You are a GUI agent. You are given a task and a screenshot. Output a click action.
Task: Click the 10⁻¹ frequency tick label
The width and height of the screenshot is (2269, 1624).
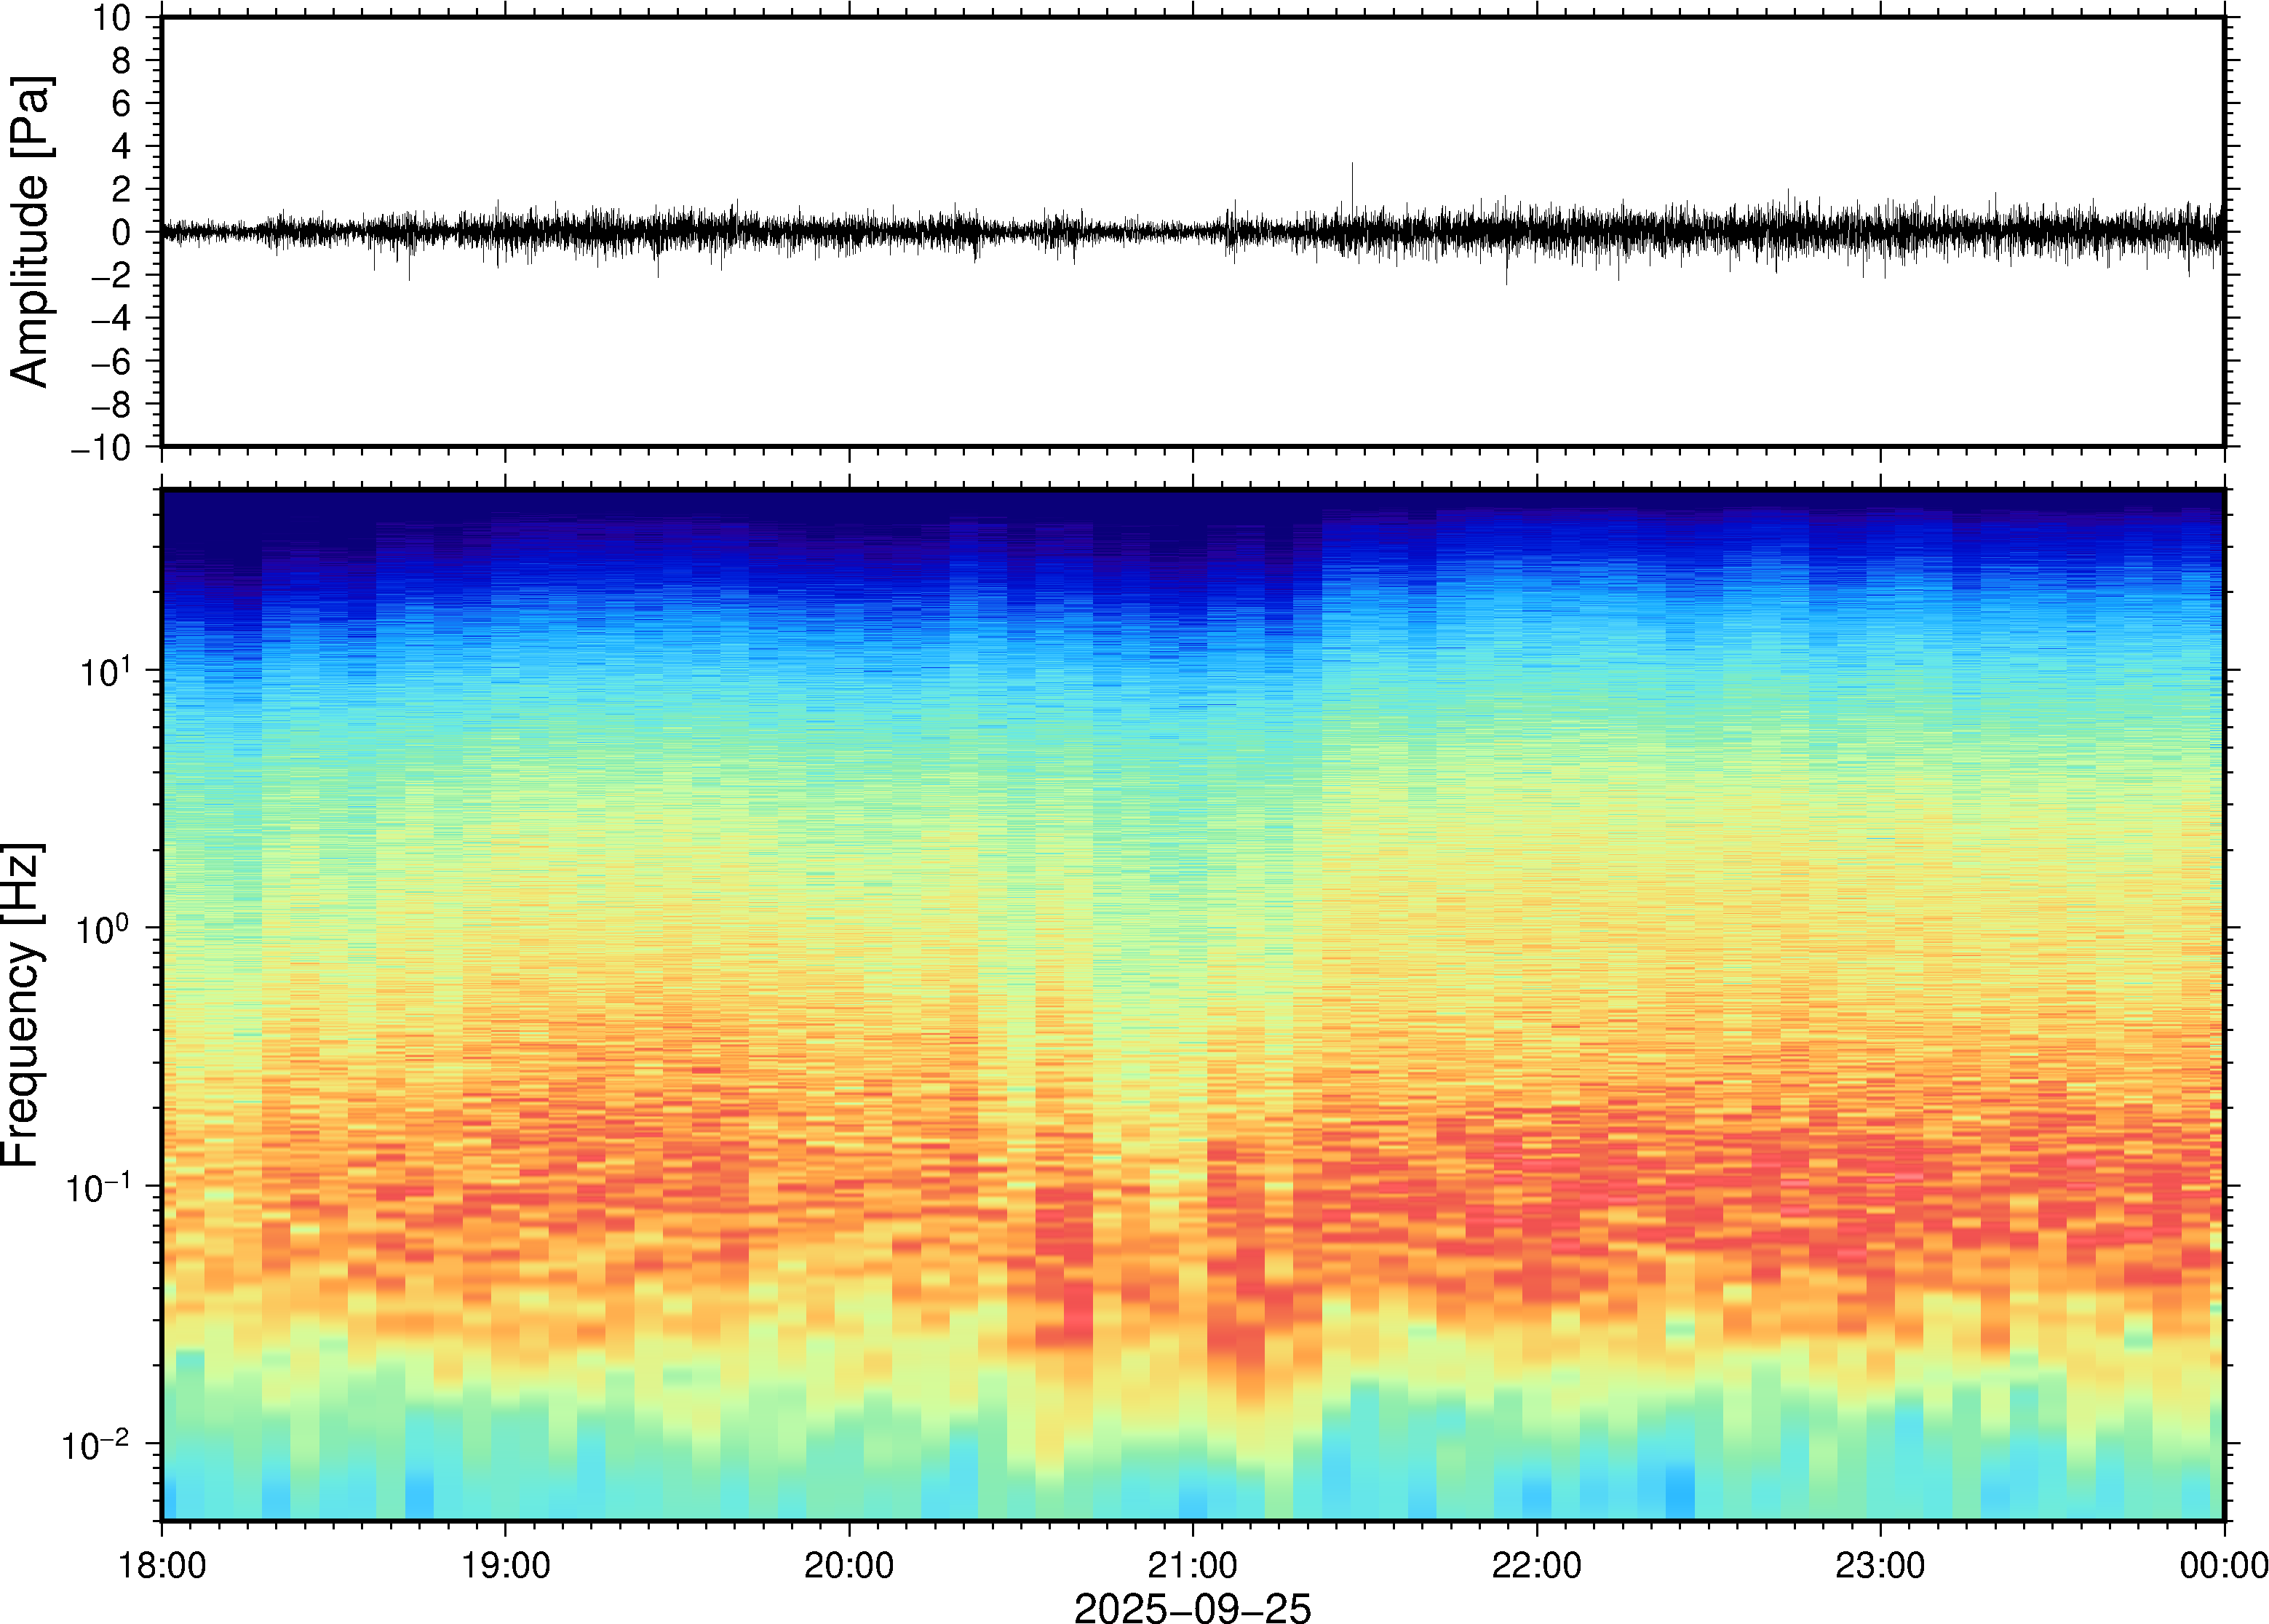point(98,1187)
